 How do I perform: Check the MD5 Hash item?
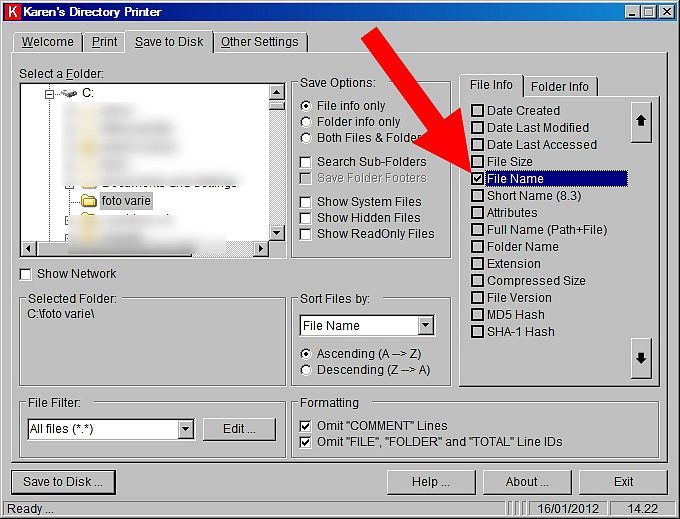pos(477,314)
